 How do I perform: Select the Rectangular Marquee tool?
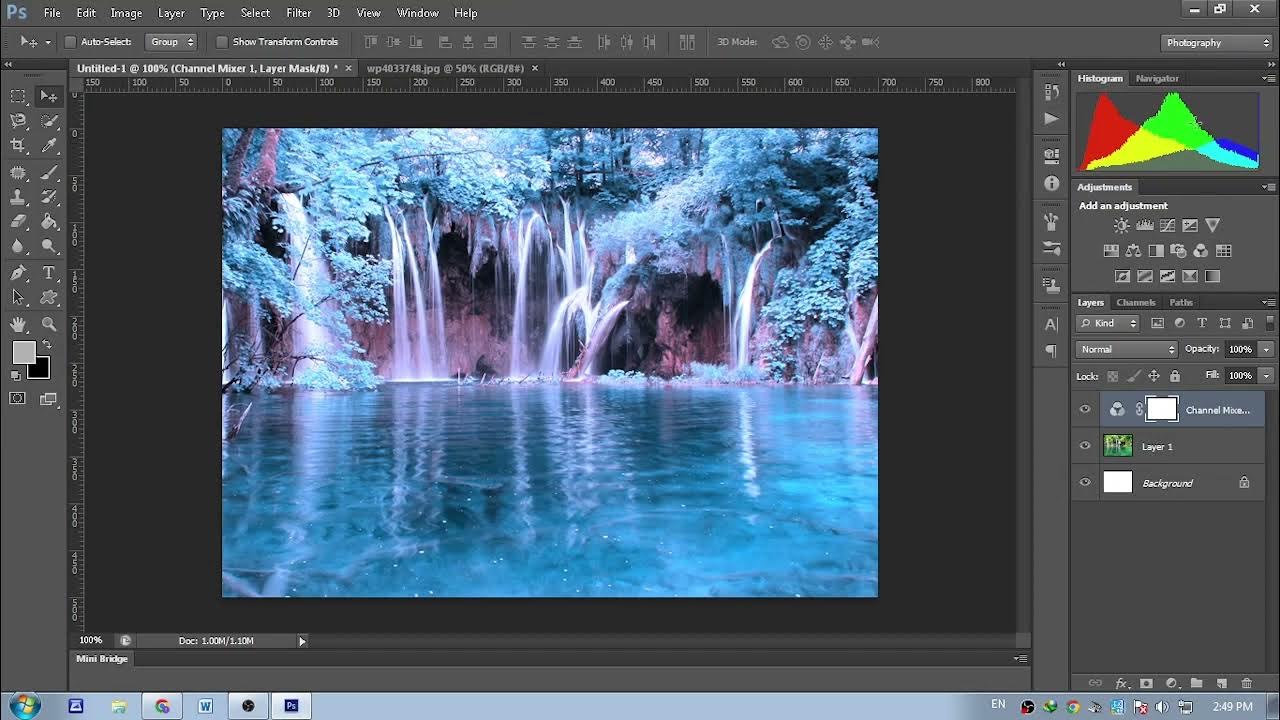tap(18, 96)
